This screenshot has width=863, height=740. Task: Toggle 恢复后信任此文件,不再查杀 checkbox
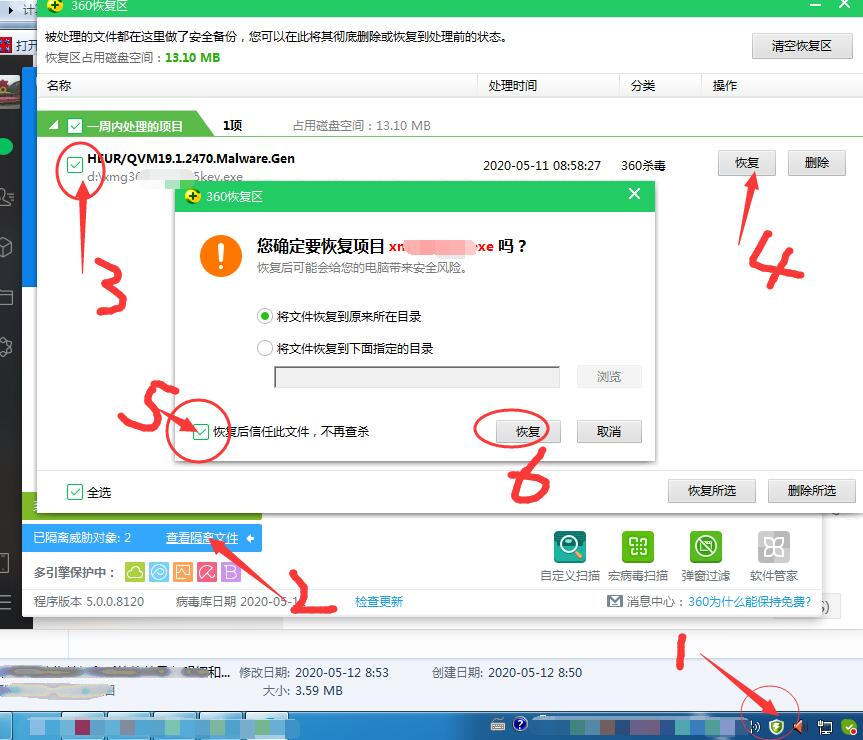click(200, 432)
